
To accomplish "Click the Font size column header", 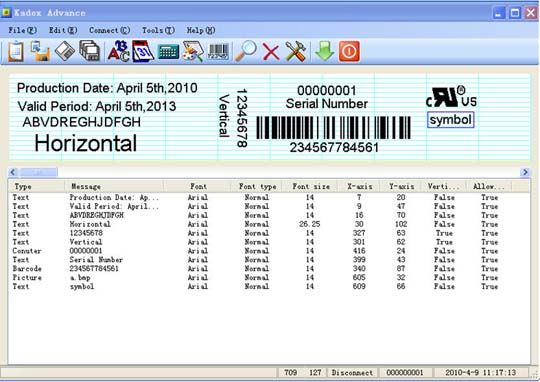I will point(311,186).
